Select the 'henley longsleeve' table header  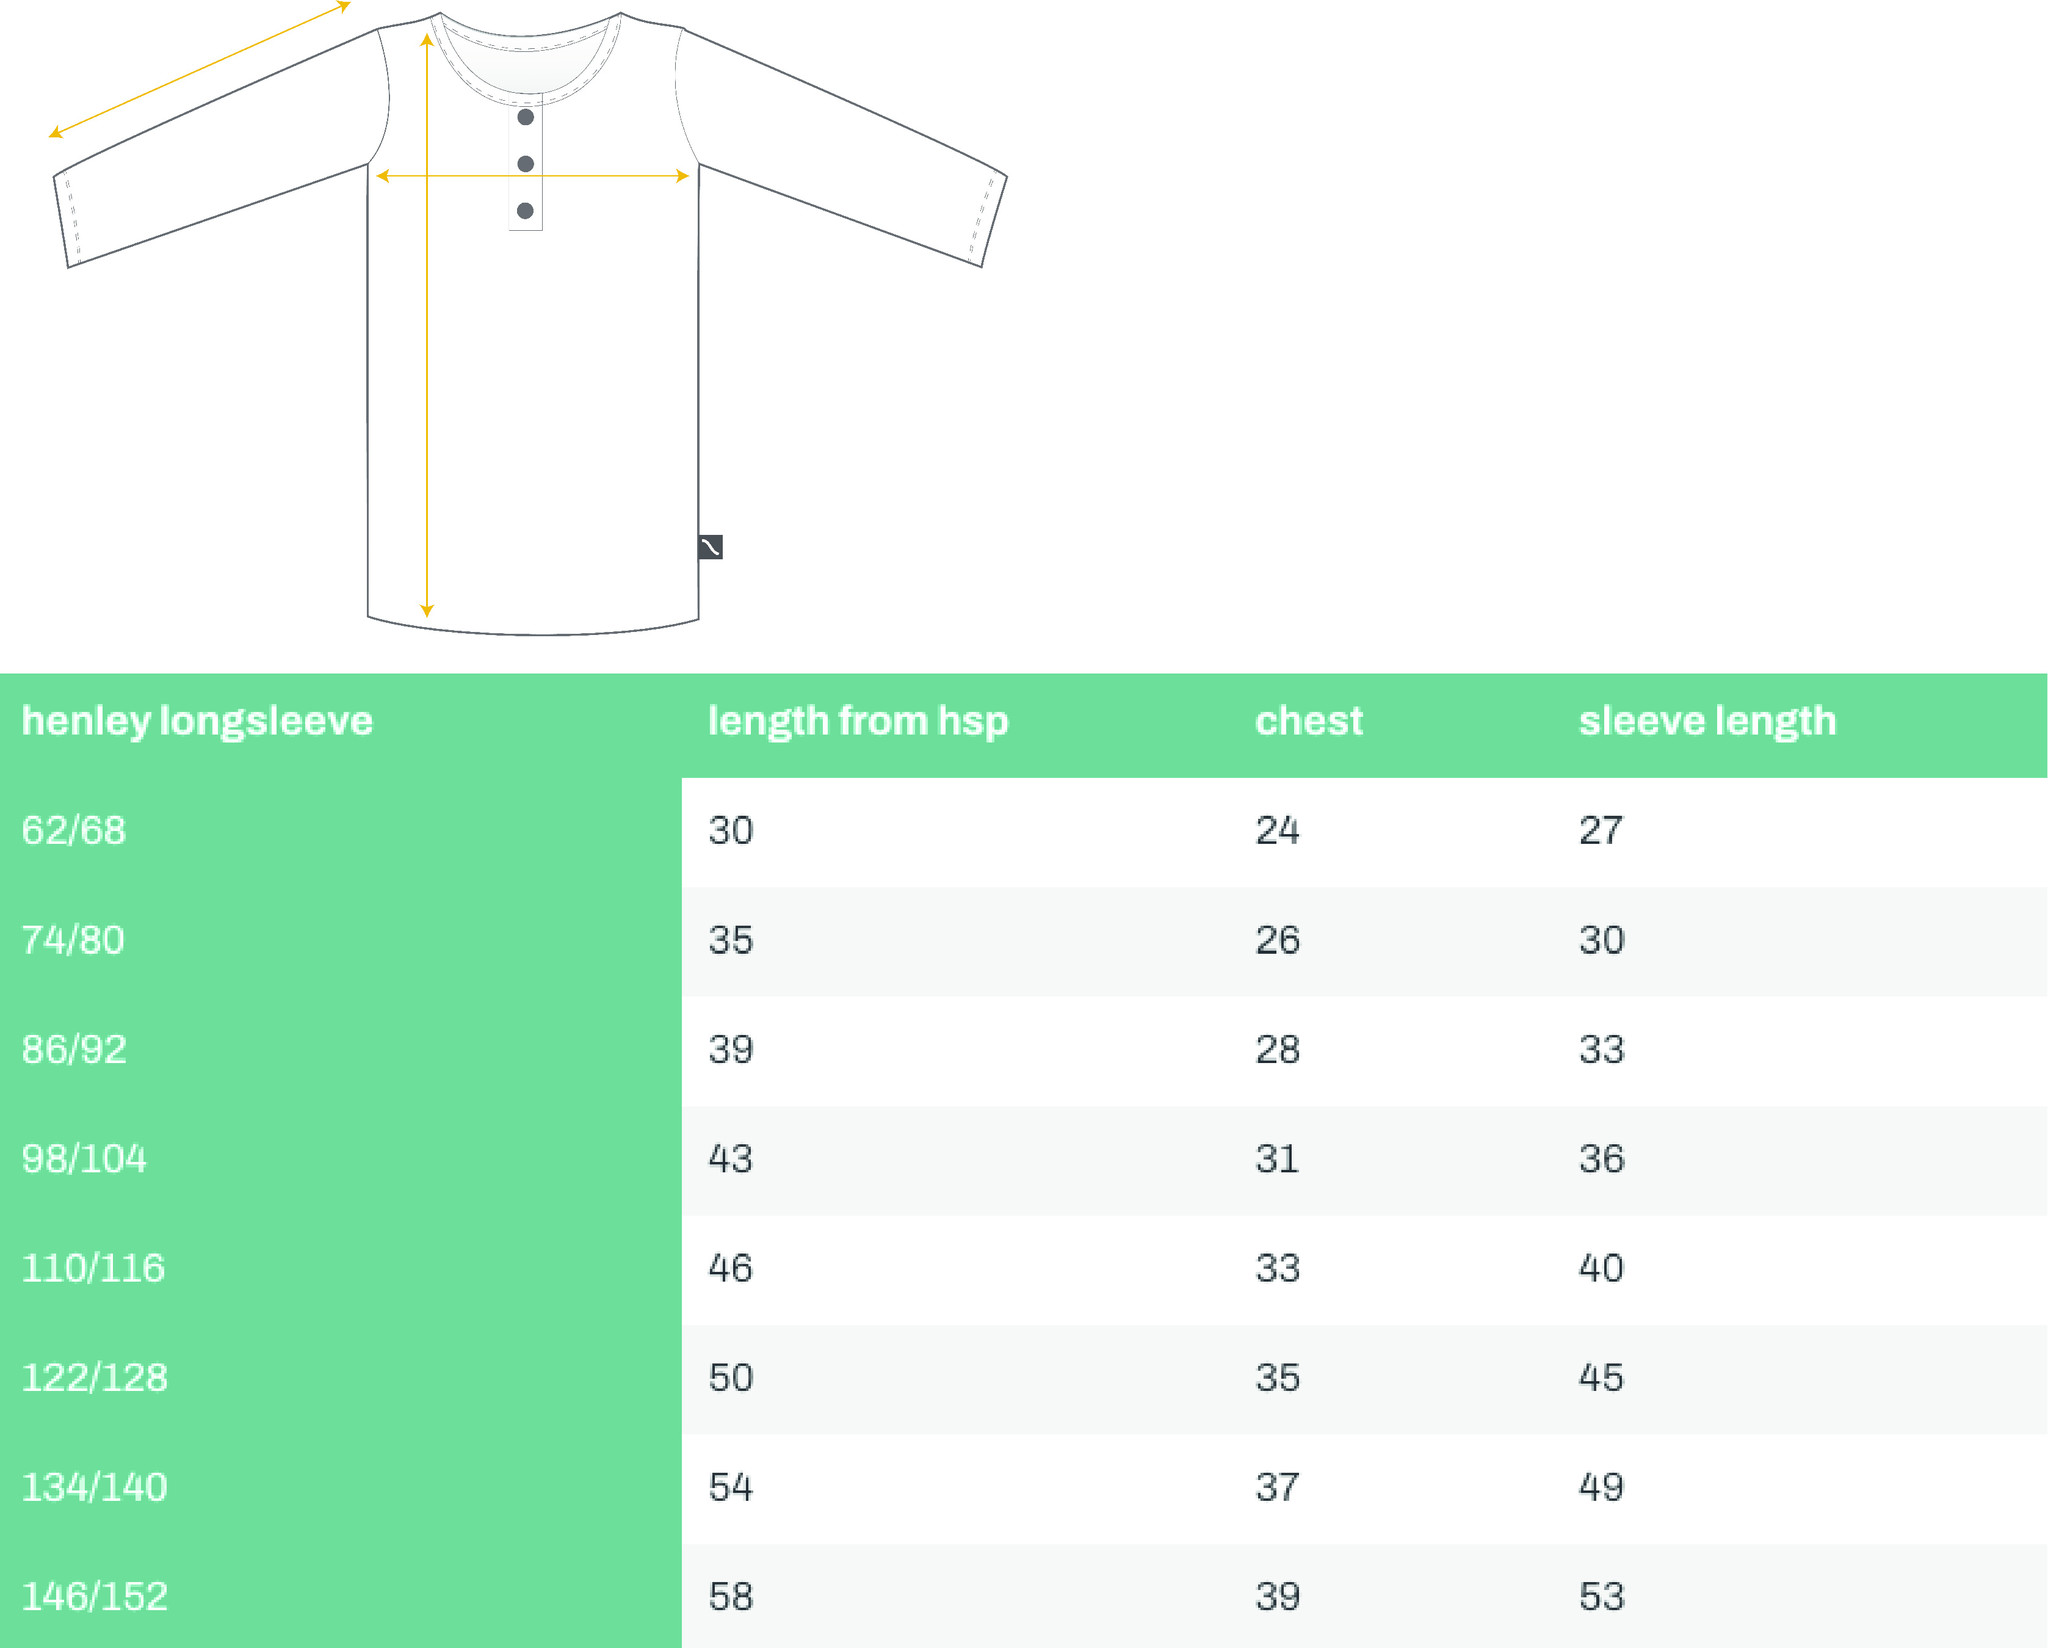[x=197, y=721]
